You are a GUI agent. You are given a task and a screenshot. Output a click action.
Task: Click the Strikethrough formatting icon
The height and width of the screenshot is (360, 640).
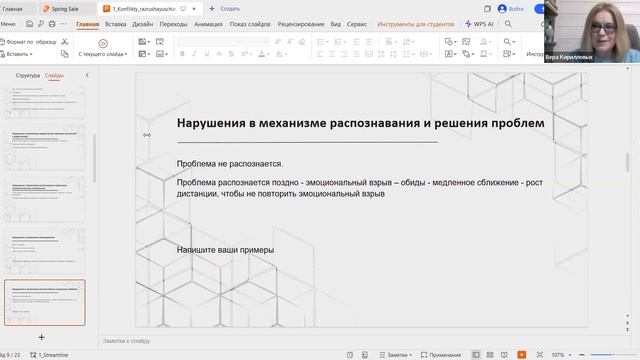pos(231,54)
